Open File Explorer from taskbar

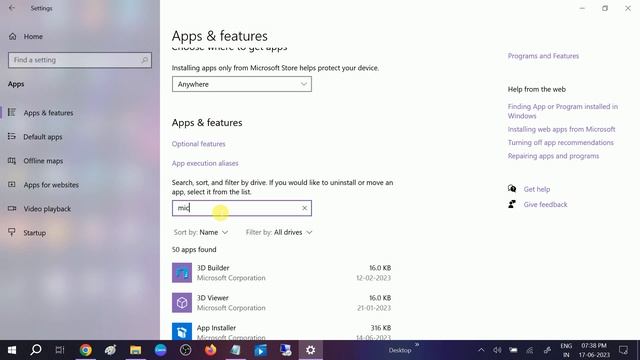[136, 350]
